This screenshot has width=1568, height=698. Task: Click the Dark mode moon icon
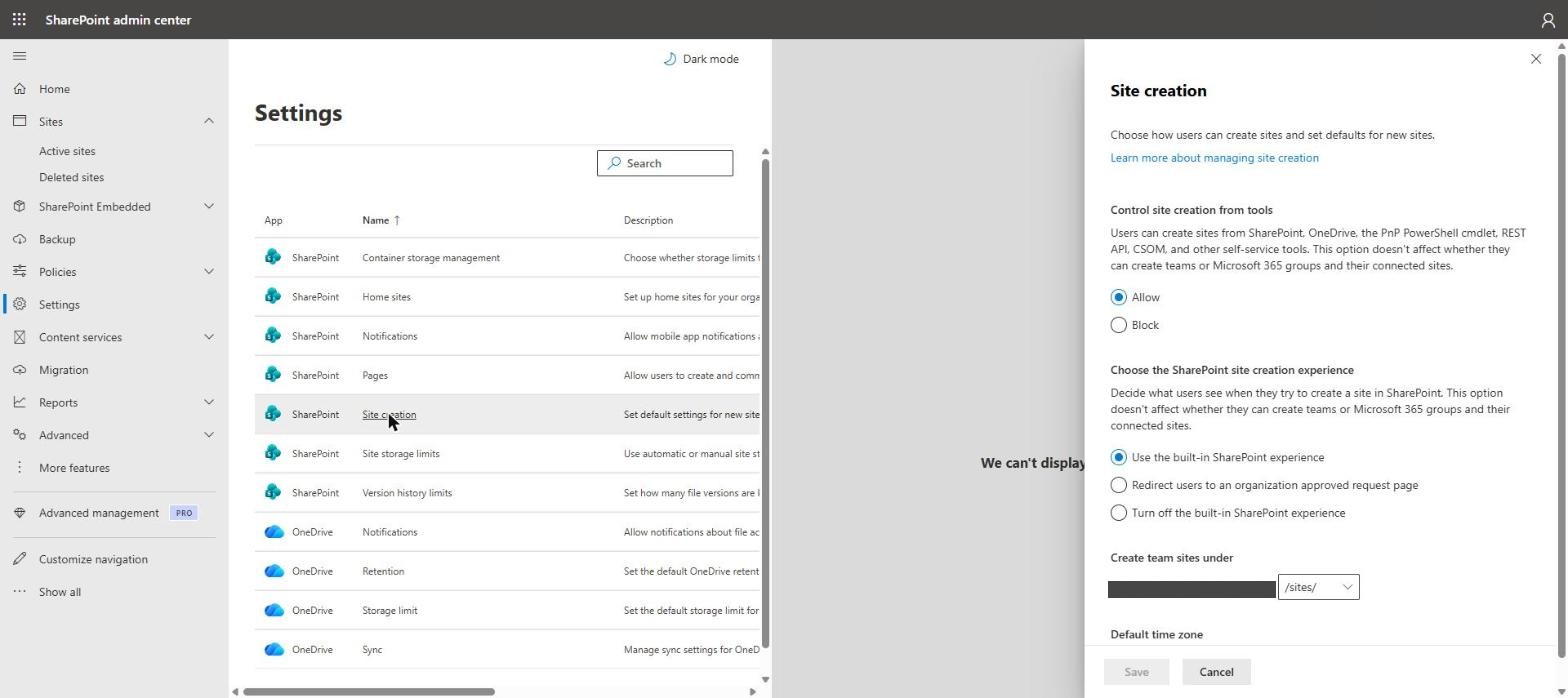(x=670, y=59)
